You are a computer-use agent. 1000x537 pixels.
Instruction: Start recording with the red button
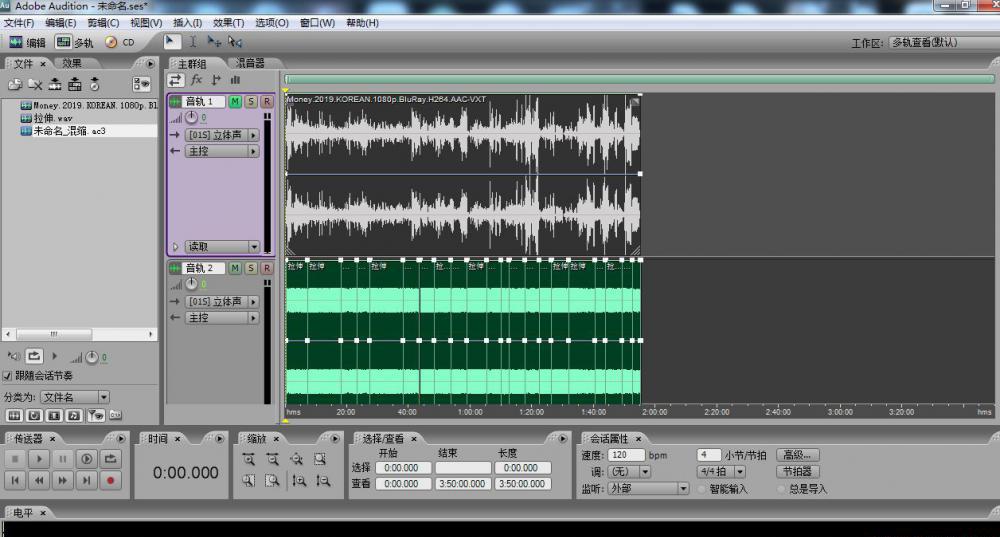click(110, 480)
